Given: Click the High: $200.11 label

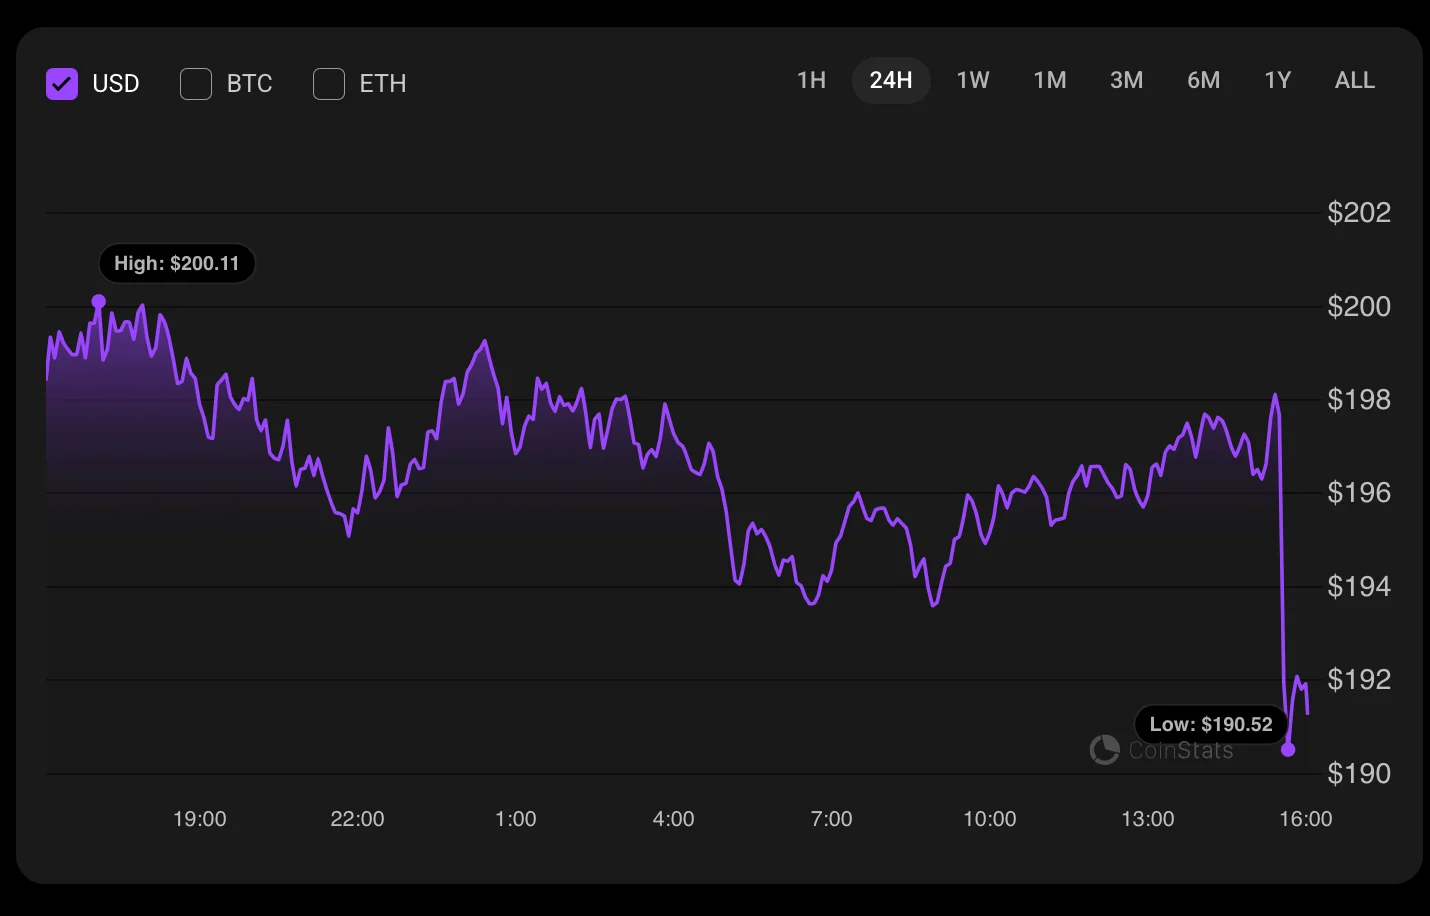Looking at the screenshot, I should (177, 264).
